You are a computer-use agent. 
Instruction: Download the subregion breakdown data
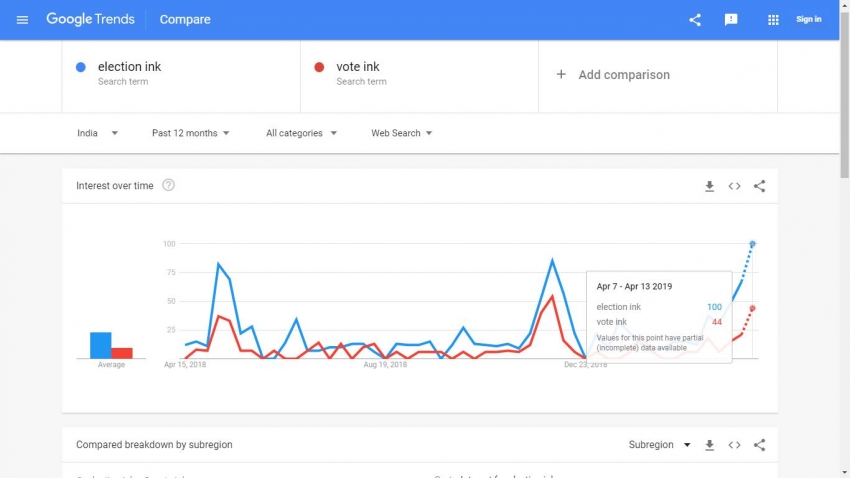click(x=710, y=445)
